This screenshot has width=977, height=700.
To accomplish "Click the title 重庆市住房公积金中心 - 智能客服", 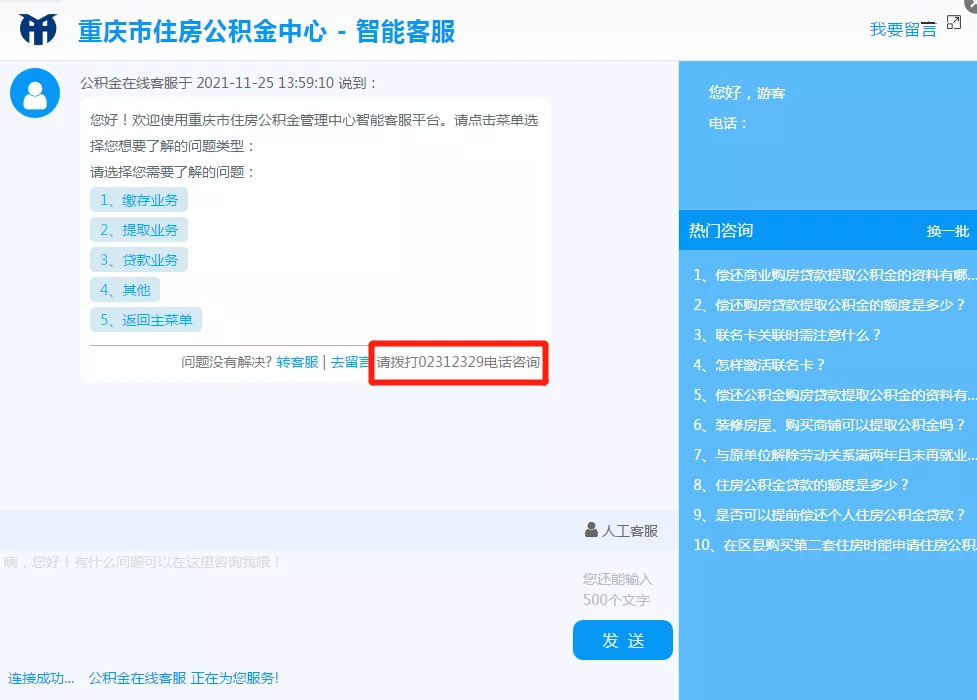I will (267, 31).
